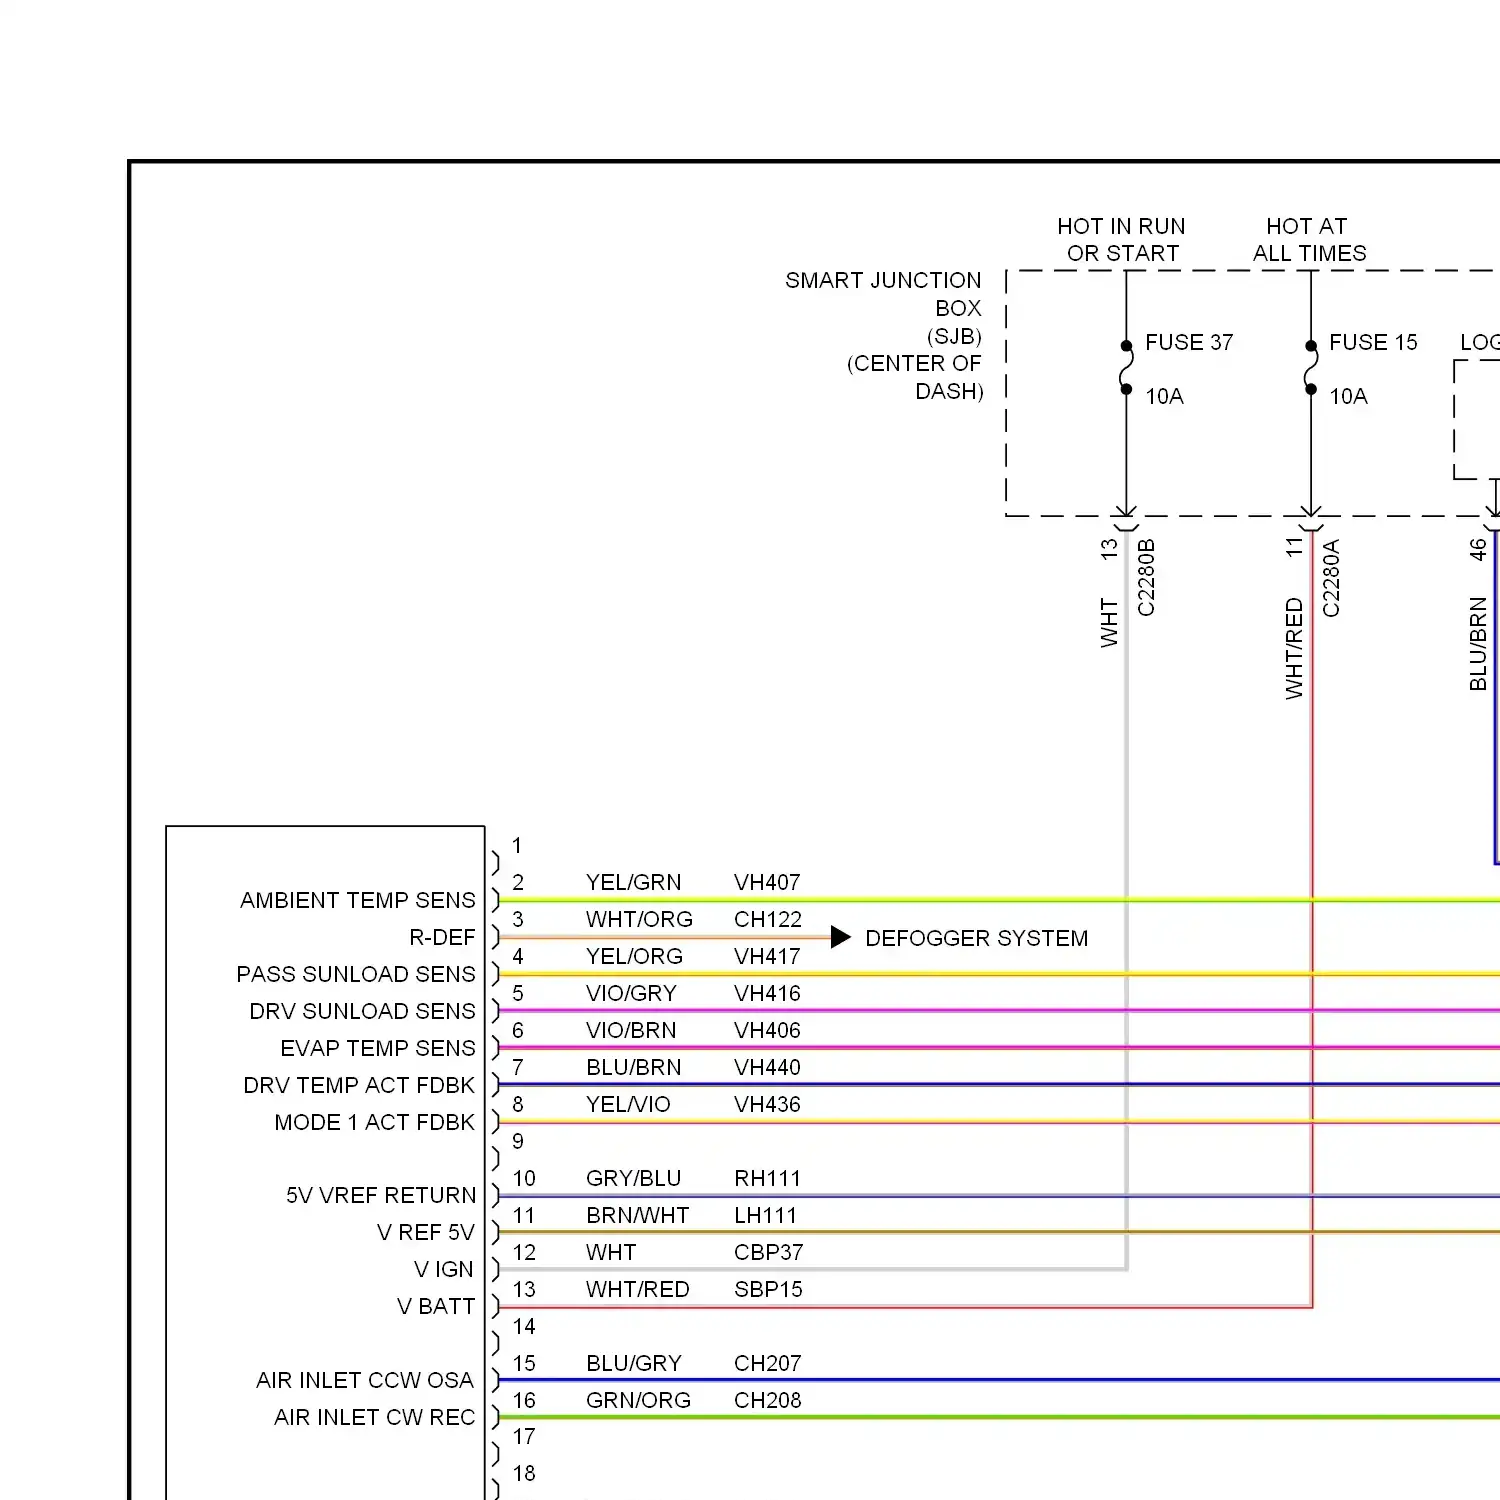Image resolution: width=1500 pixels, height=1500 pixels.
Task: Click the 5V VREF RETURN label
Action: [381, 1195]
